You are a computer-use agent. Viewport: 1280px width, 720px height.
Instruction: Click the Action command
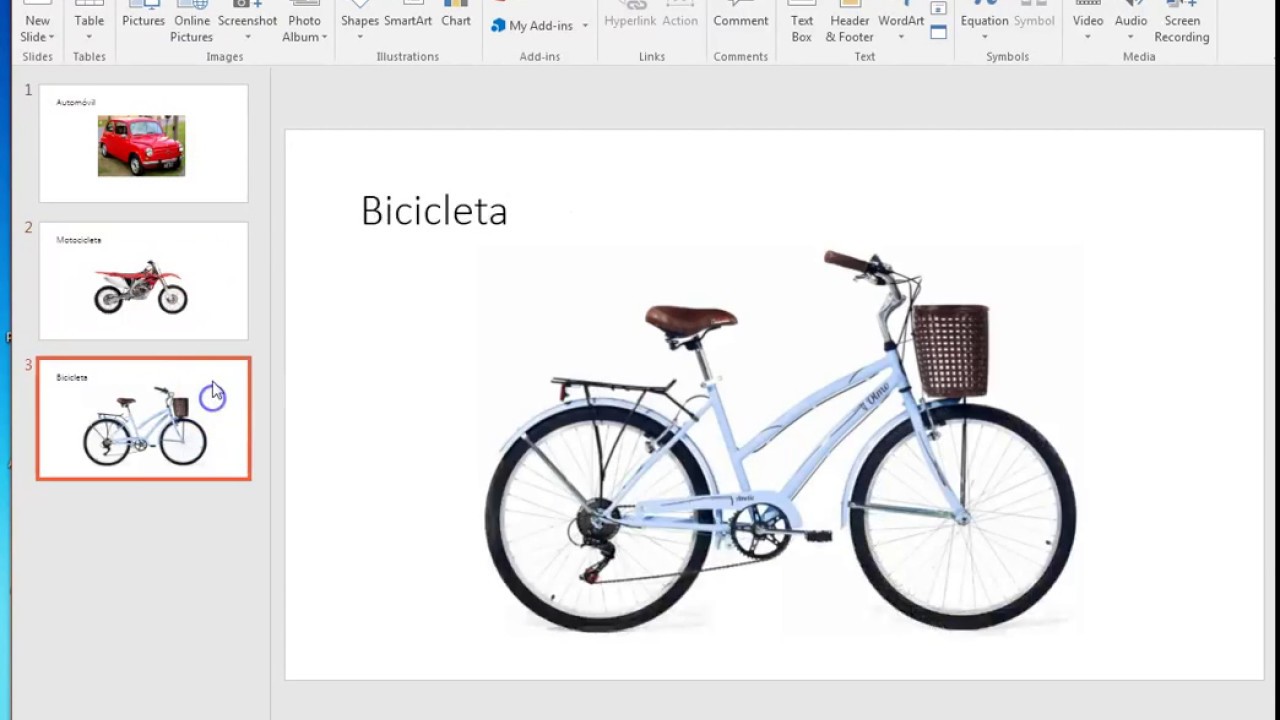tap(680, 15)
